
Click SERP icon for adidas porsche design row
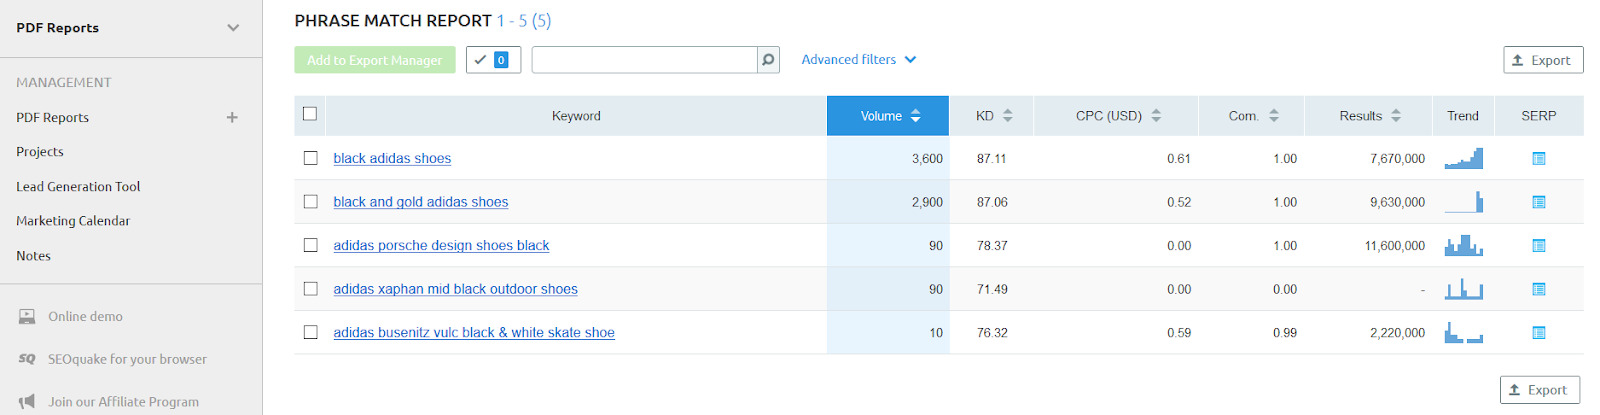[x=1538, y=246]
